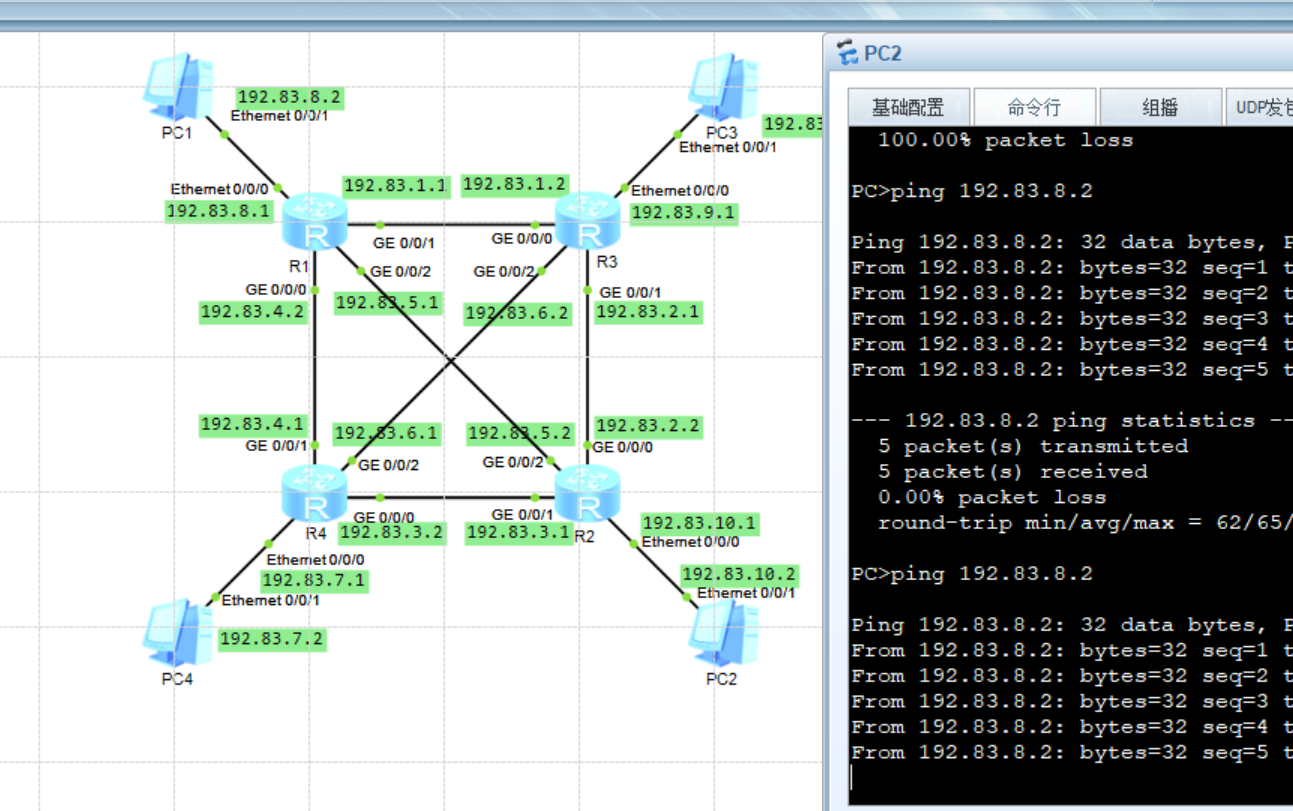Click the PC1 name label

click(177, 133)
